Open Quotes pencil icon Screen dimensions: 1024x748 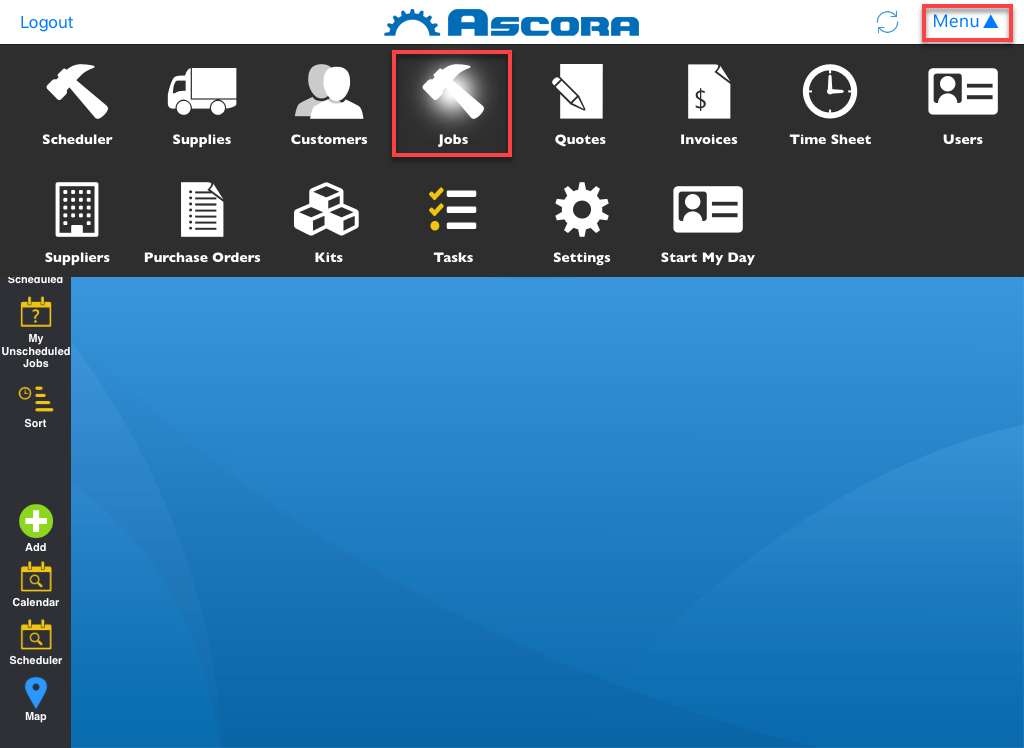click(x=580, y=93)
